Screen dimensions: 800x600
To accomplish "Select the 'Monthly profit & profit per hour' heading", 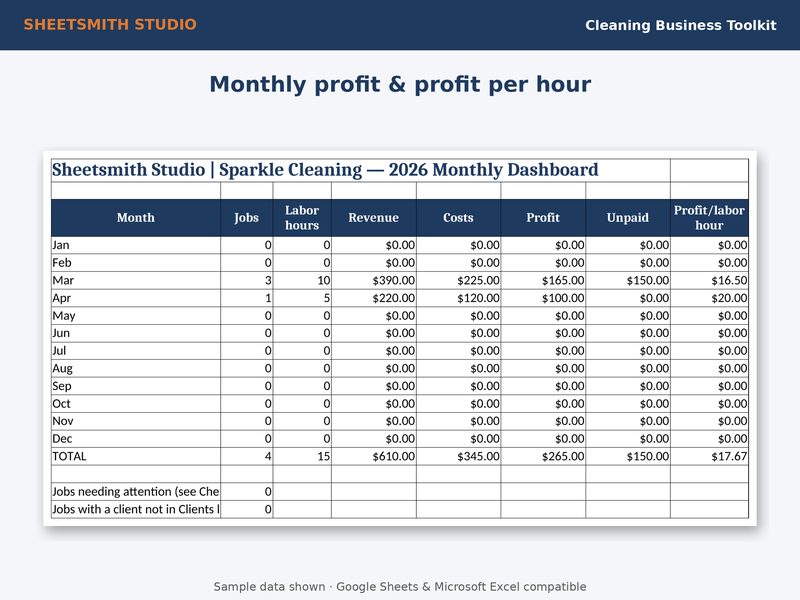I will [400, 84].
